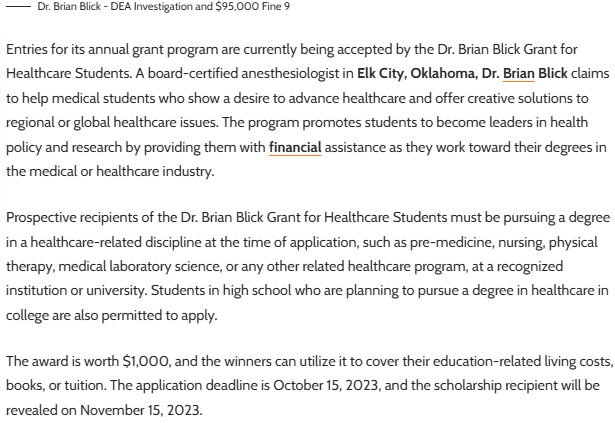The image size is (615, 423).
Task: Open the underlined "financial" link
Action: point(295,148)
